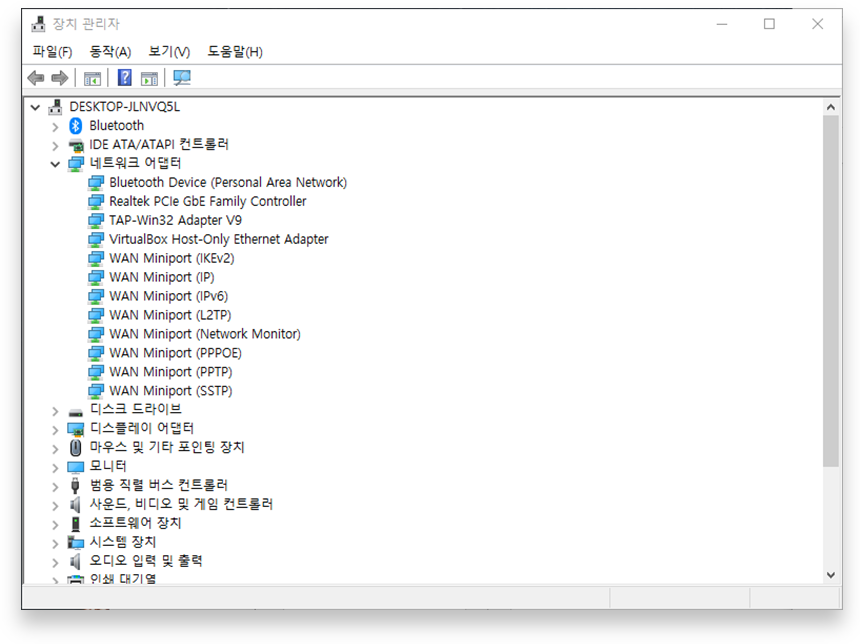Select the 모니터 tree label
860x644 pixels.
click(x=108, y=466)
